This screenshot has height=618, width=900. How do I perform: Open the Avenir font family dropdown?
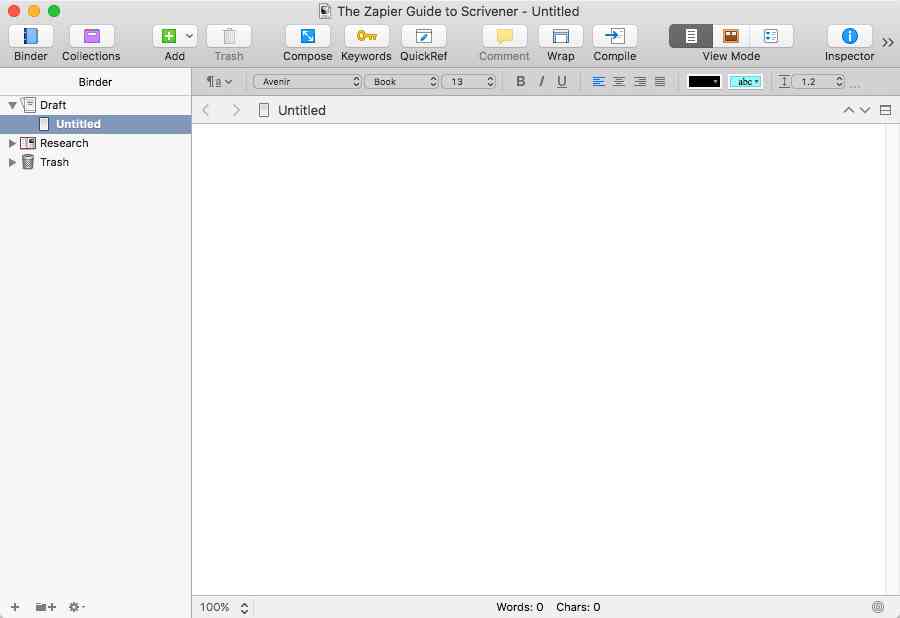[307, 81]
